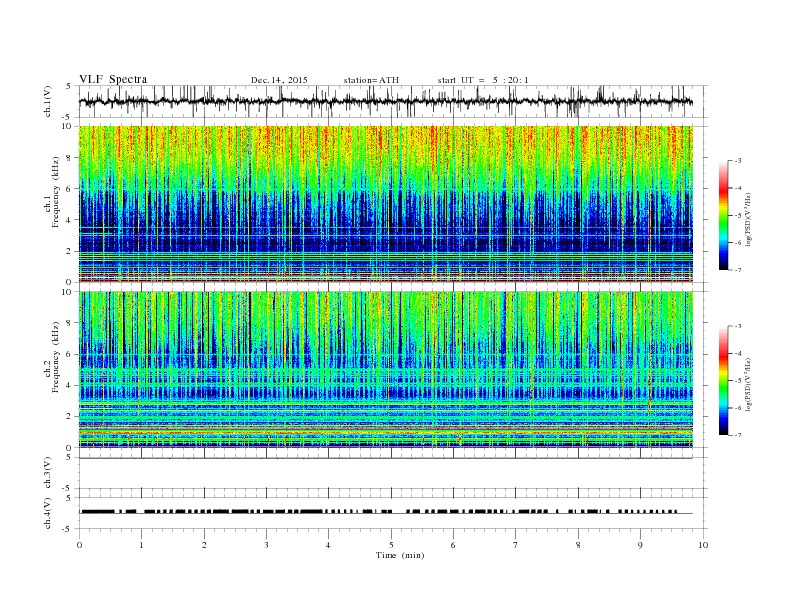Click the '-3' value on ch.1 color scale
The height and width of the screenshot is (612, 792).
(738, 161)
